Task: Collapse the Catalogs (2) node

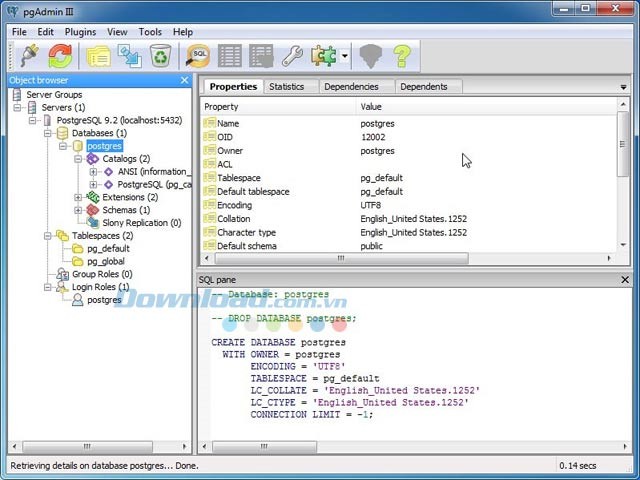Action: [x=78, y=159]
